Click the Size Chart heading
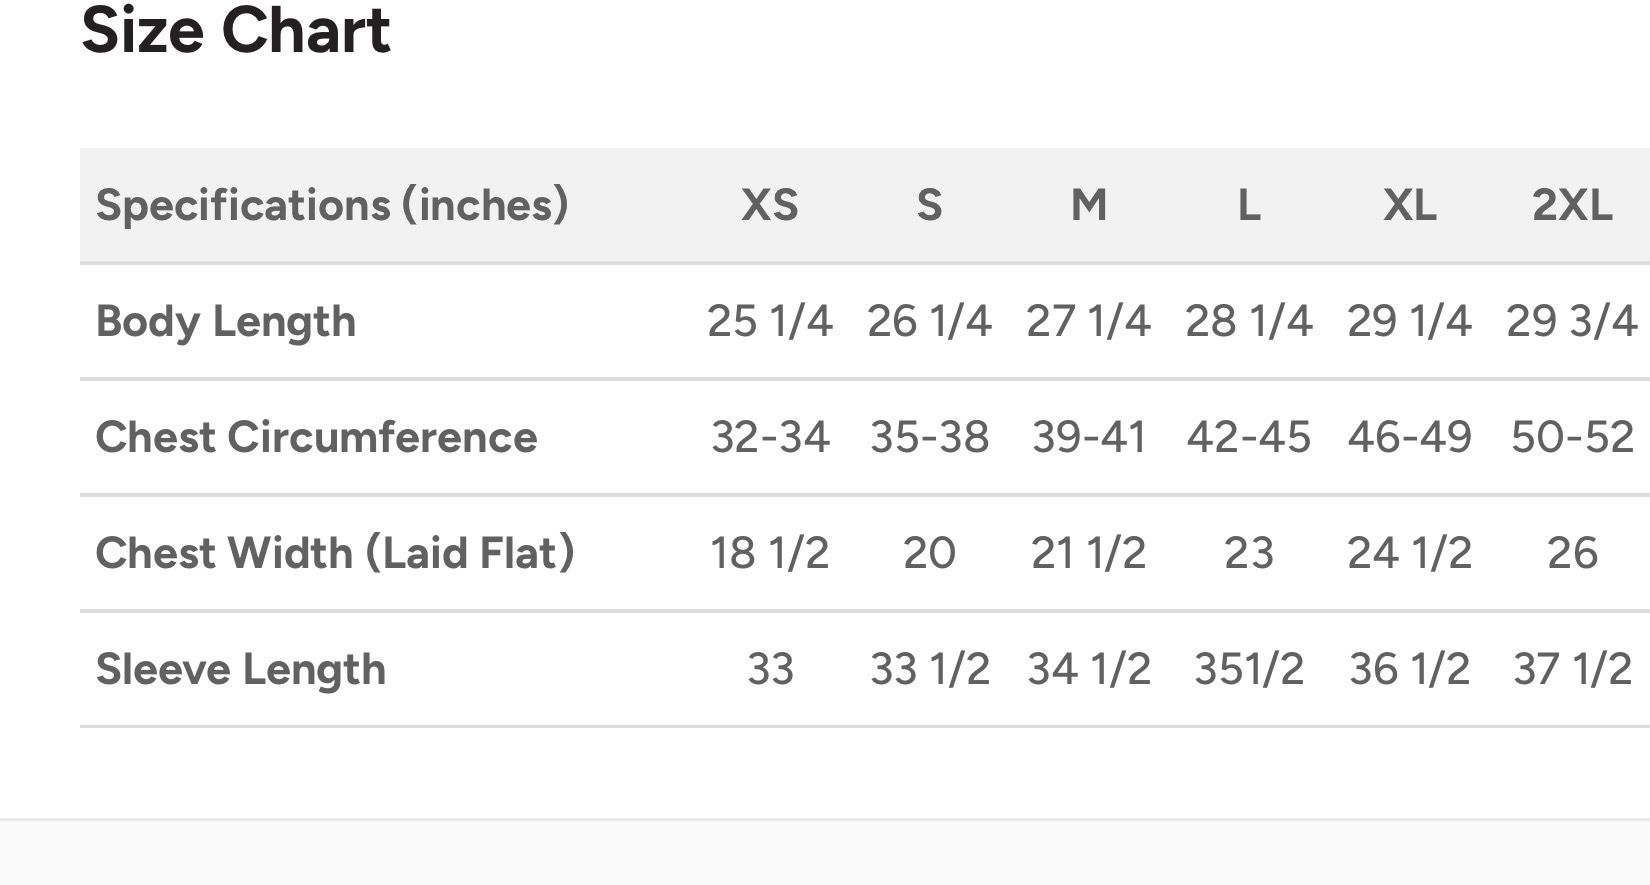Viewport: 1650px width, 885px height. tap(235, 30)
